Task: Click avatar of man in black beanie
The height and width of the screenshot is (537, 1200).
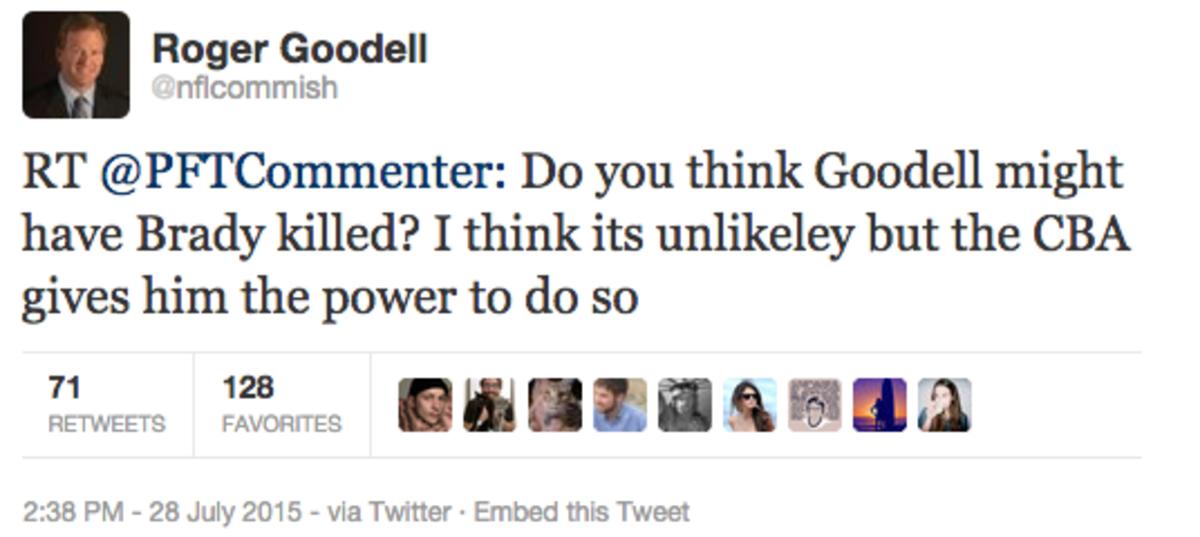Action: point(424,405)
